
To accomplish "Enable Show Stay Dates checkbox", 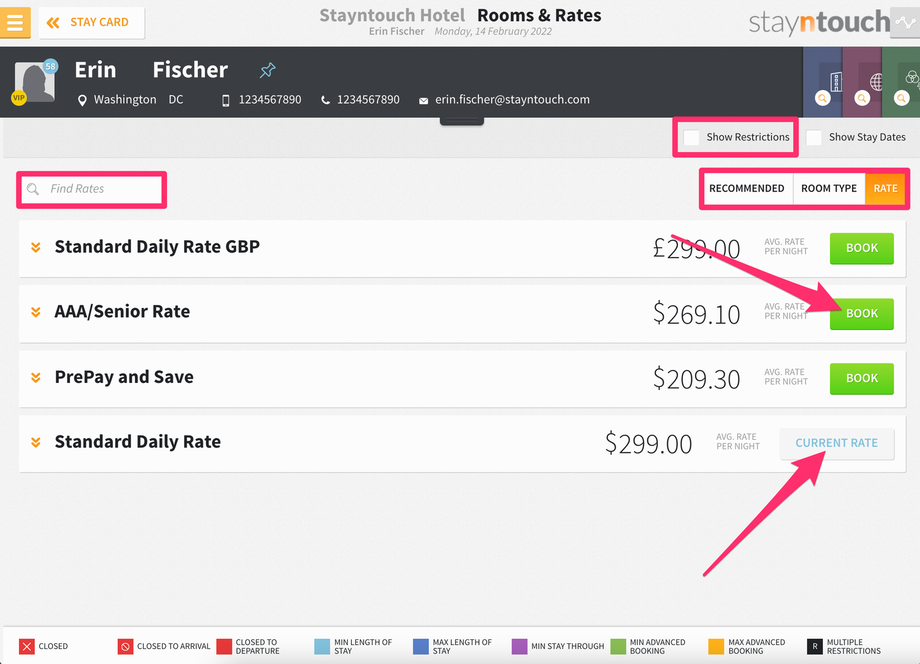I will tap(814, 137).
